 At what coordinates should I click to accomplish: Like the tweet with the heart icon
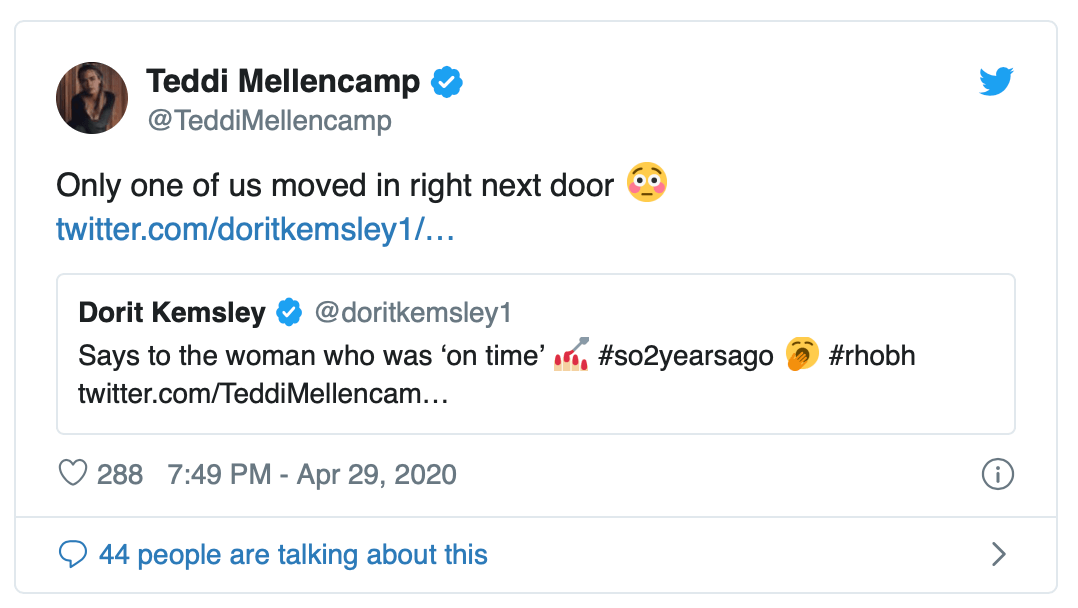[73, 473]
